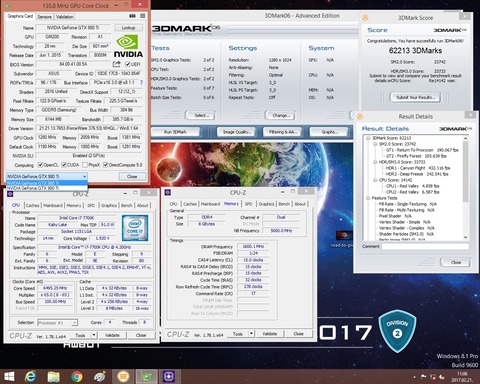The height and width of the screenshot is (384, 480).
Task: Click the Submit Your Results button
Action: coord(415,97)
